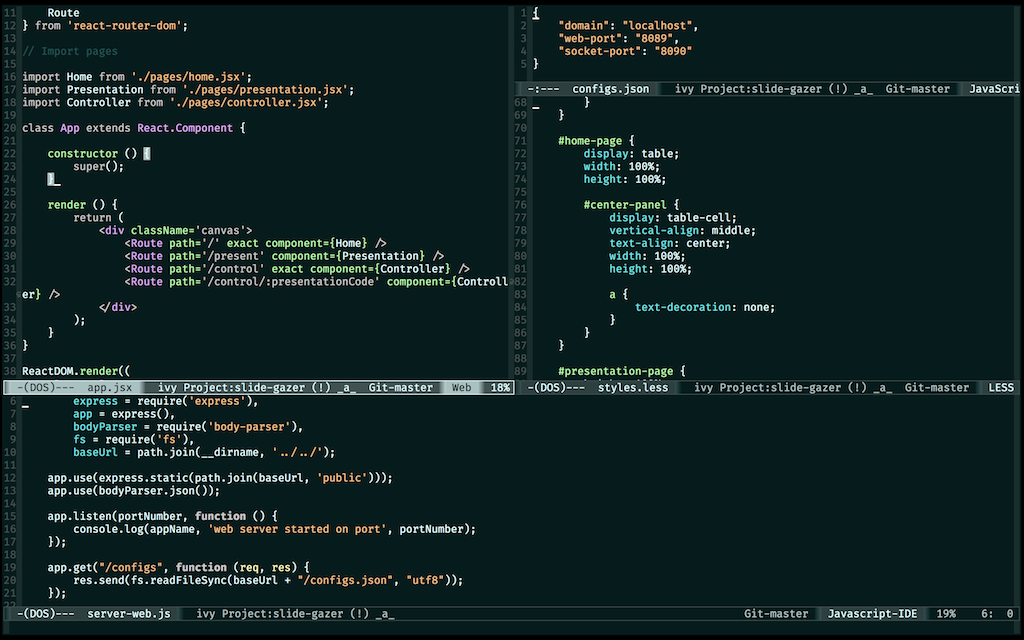Click 'text-align: center;' rule
The width and height of the screenshot is (1024, 640).
point(670,243)
